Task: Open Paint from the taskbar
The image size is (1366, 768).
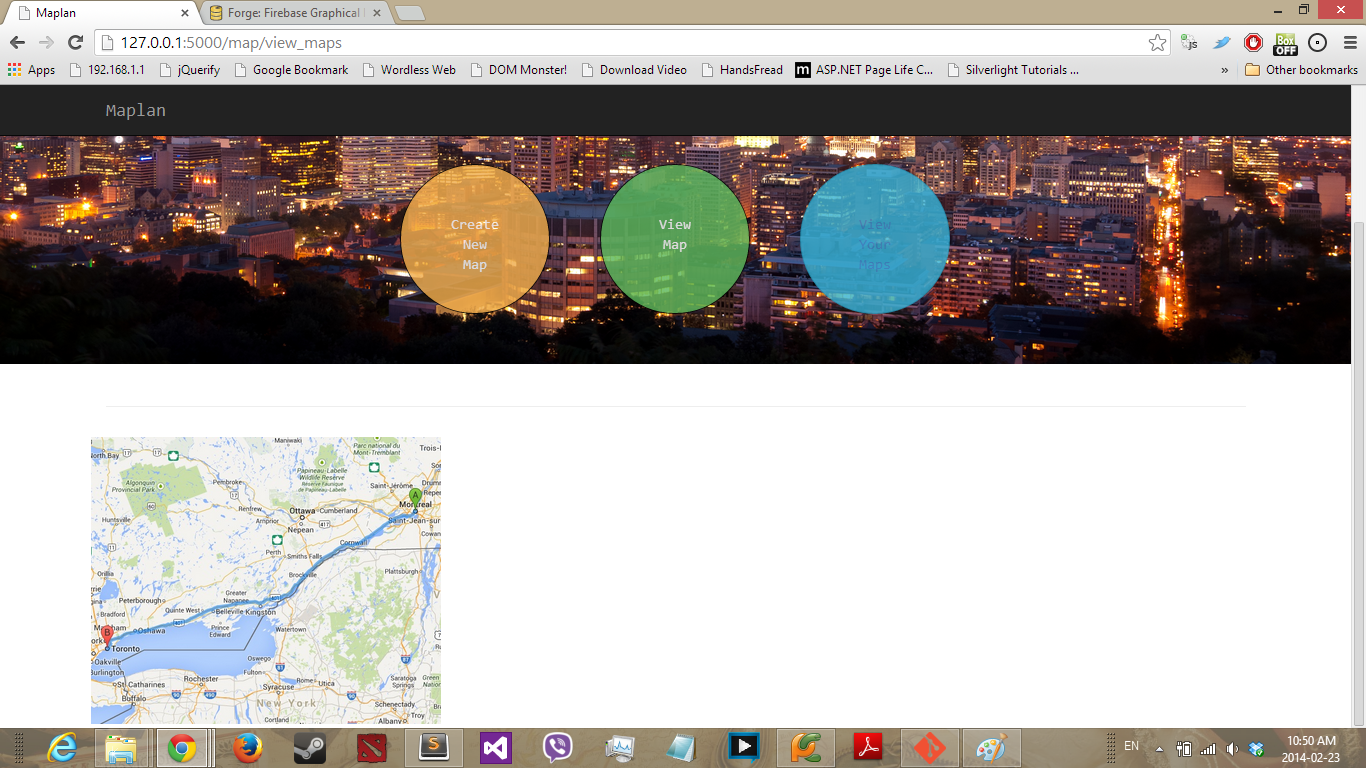Action: coord(991,748)
